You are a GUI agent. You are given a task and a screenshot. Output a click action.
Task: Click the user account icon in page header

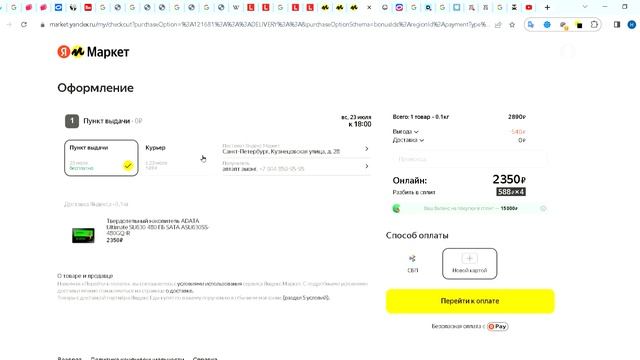(567, 52)
